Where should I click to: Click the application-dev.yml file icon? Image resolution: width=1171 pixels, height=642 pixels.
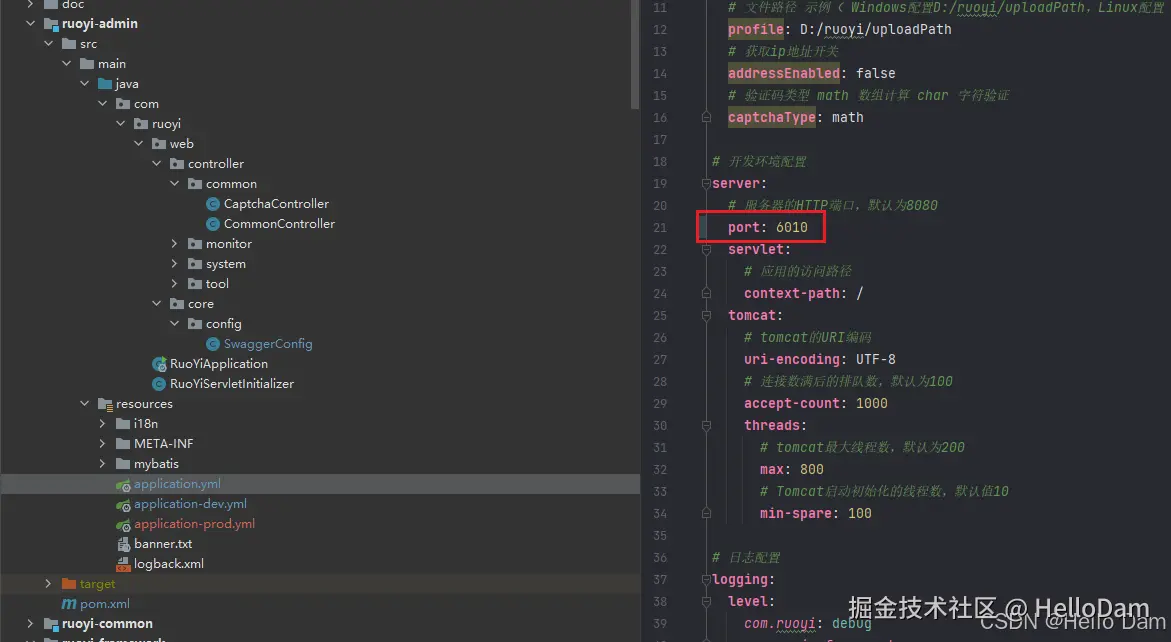coord(123,505)
